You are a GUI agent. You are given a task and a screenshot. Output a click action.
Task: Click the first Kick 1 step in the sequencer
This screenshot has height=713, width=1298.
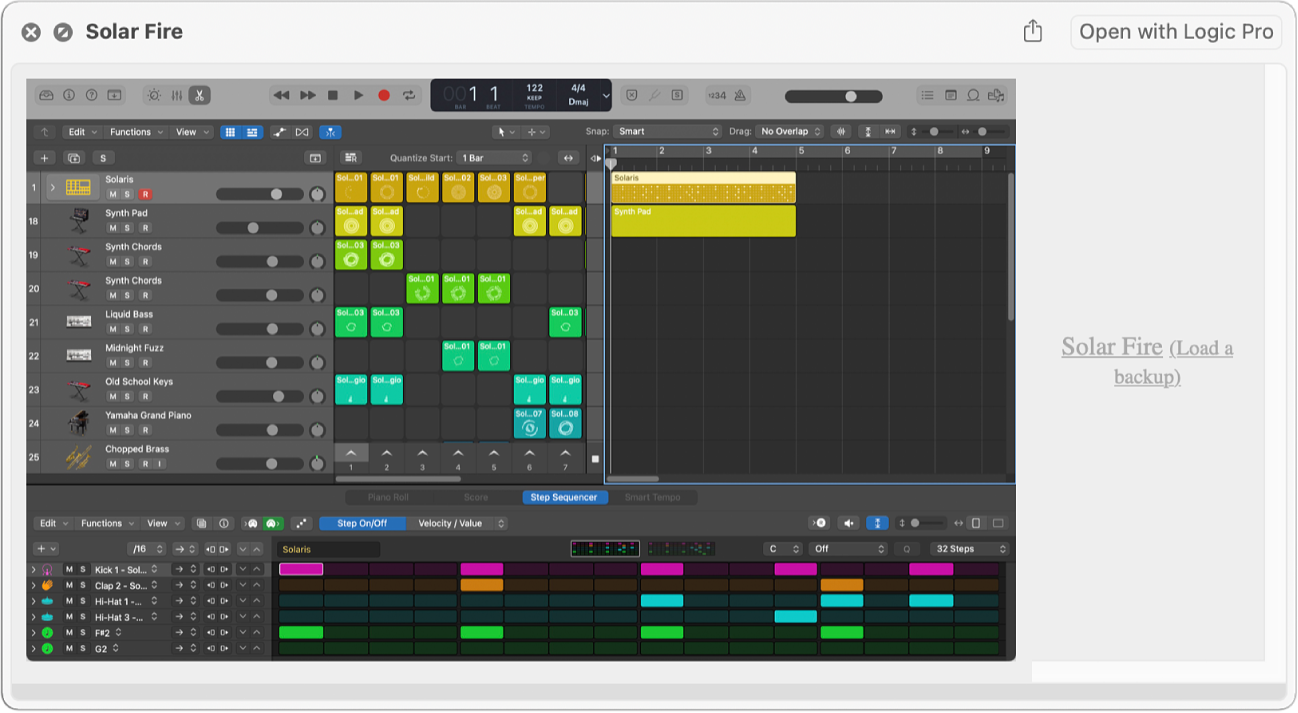point(301,569)
